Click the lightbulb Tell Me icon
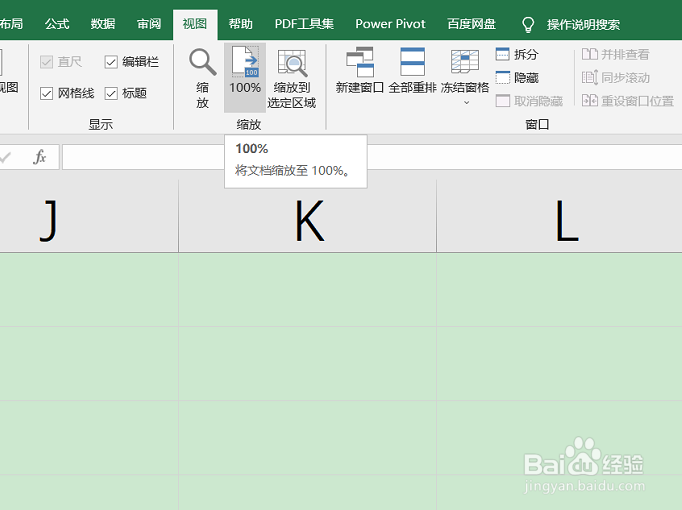682x510 pixels. tap(528, 25)
